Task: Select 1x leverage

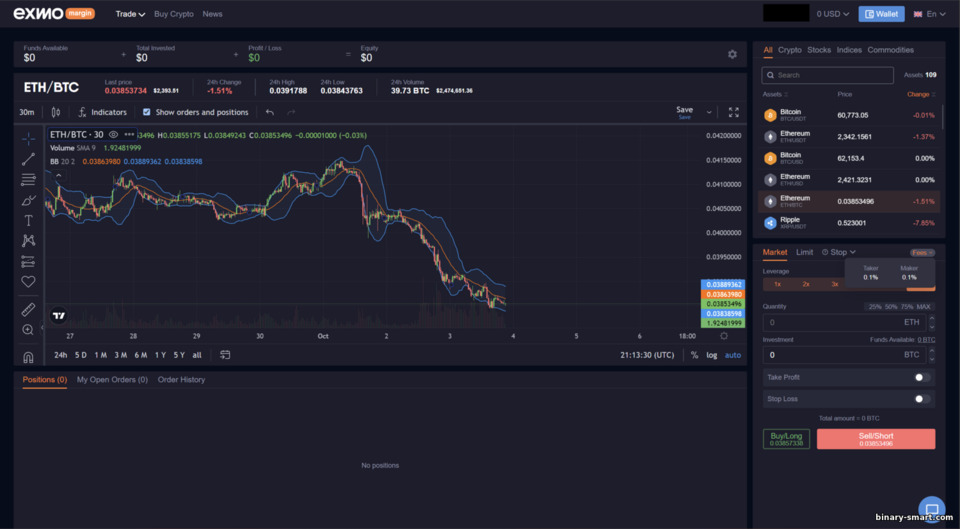Action: click(778, 284)
